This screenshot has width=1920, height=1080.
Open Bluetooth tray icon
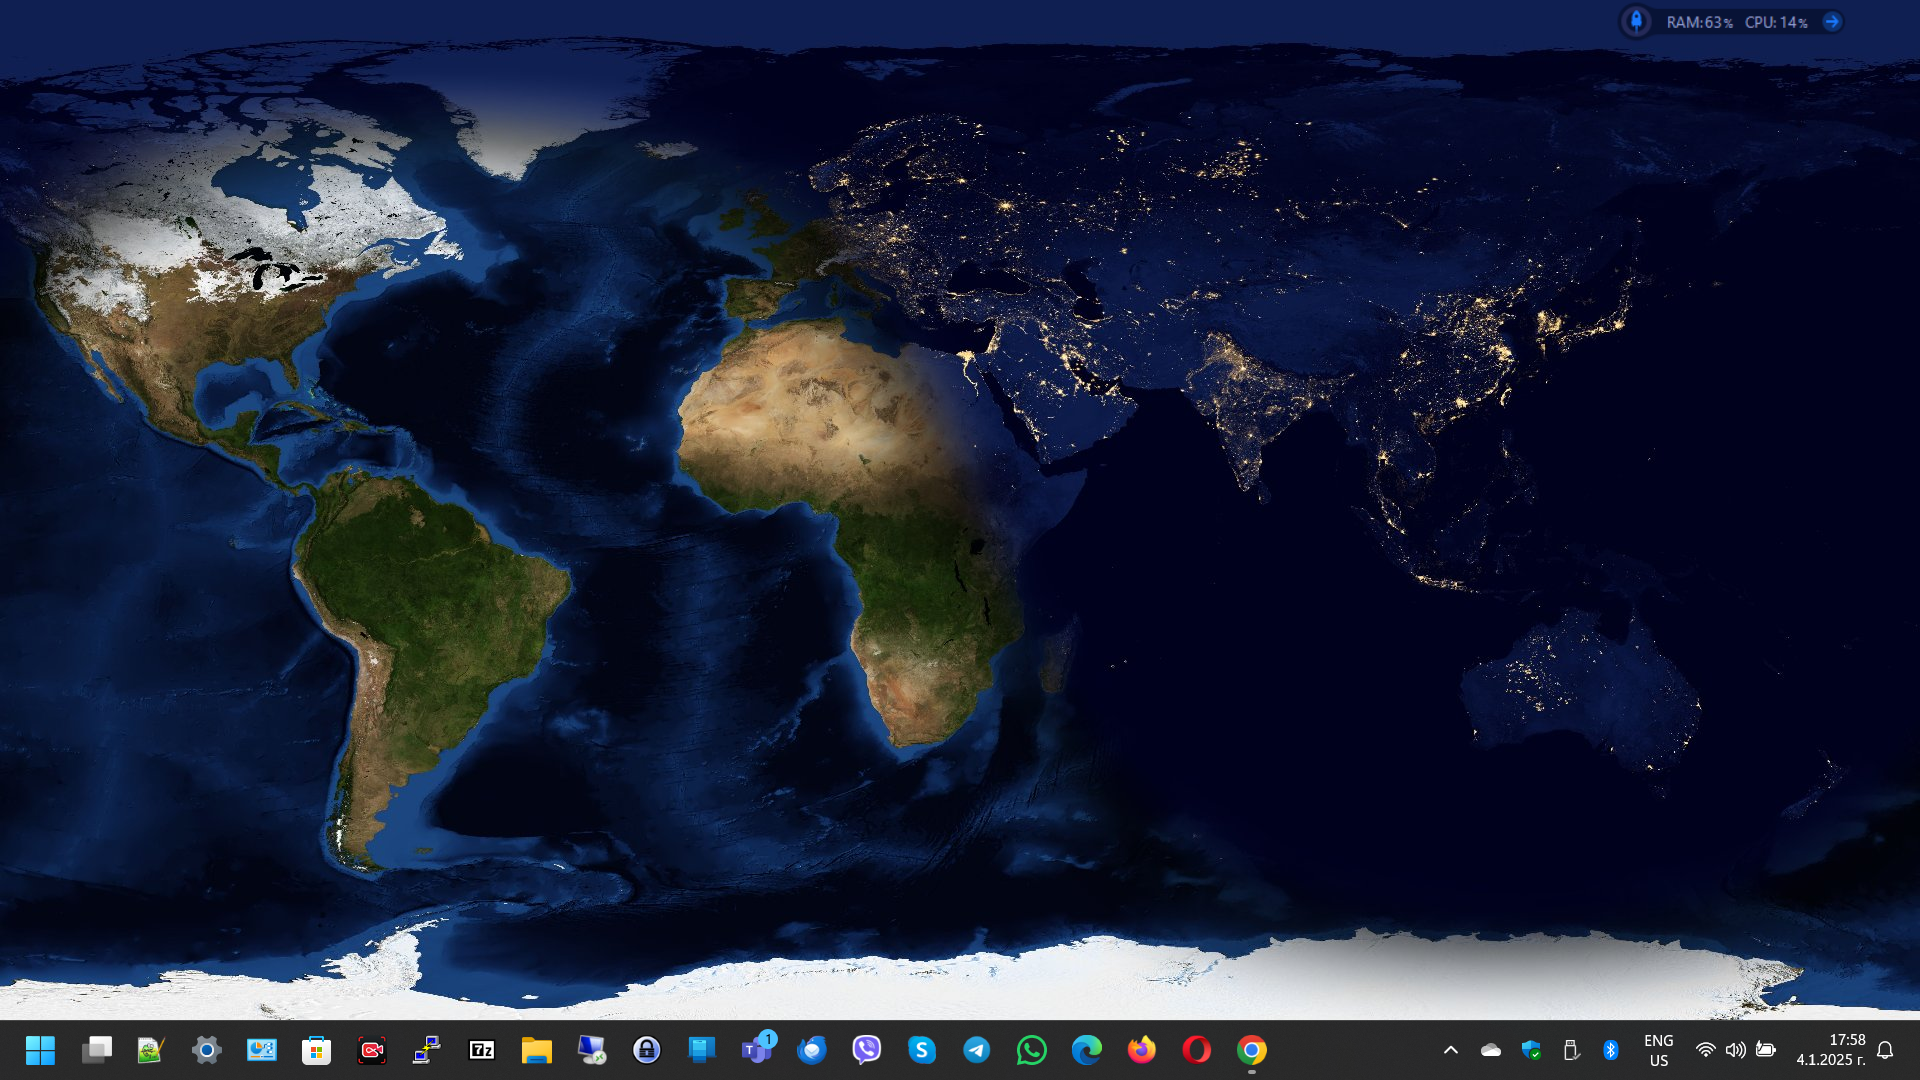click(1611, 1050)
